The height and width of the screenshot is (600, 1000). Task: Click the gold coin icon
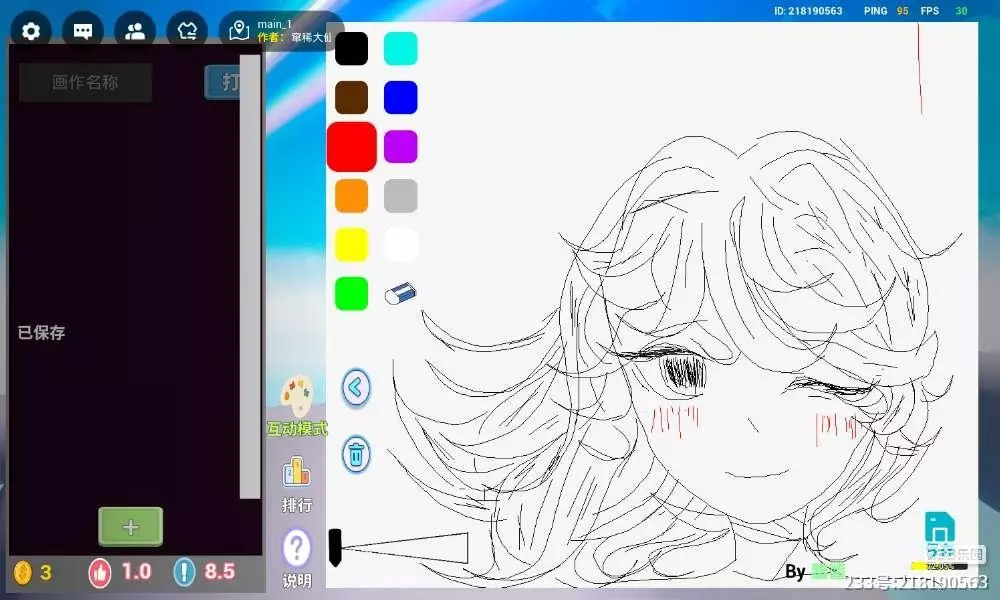[23, 572]
